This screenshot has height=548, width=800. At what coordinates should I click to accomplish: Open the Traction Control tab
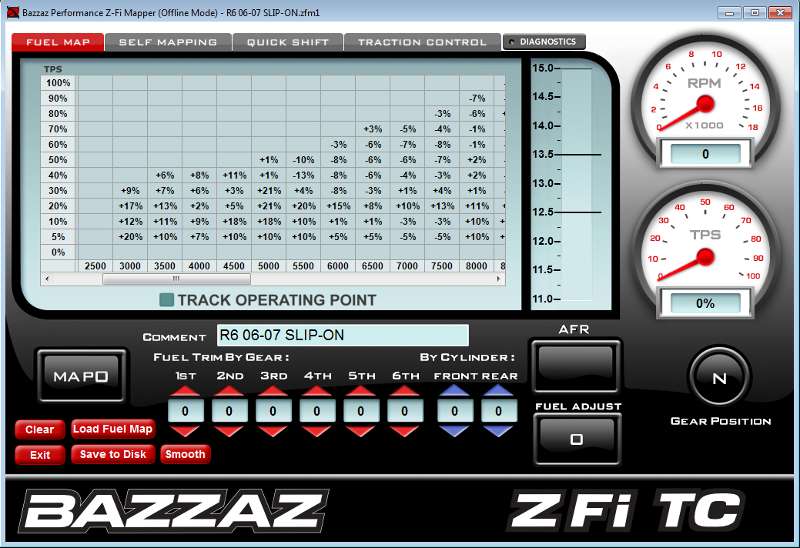tap(422, 42)
